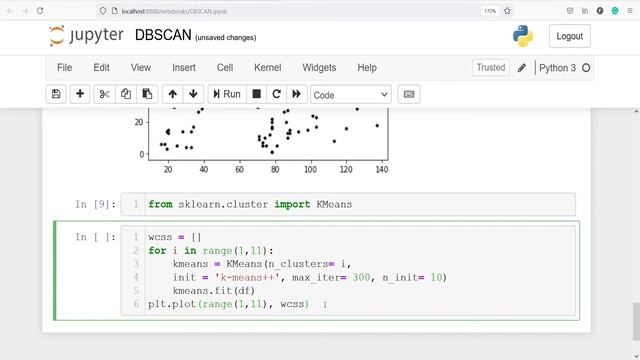Image resolution: width=640 pixels, height=360 pixels.
Task: Click the site info page icon in address bar
Action: [x=115, y=11]
